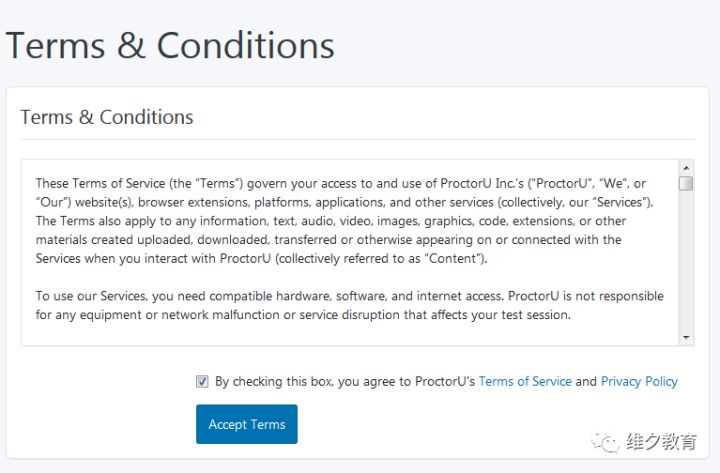Screen dimensions: 720x473
Task: Click the line beginning "for any equipment or network"
Action: tap(303, 315)
